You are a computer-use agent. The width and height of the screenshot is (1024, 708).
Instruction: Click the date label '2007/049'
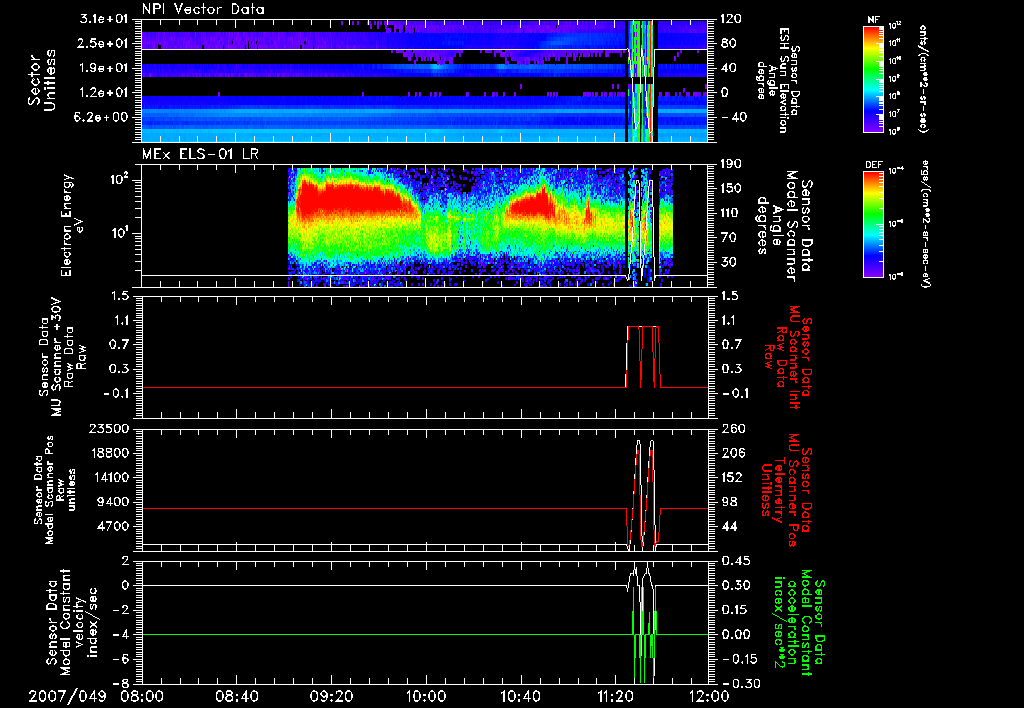tap(67, 696)
